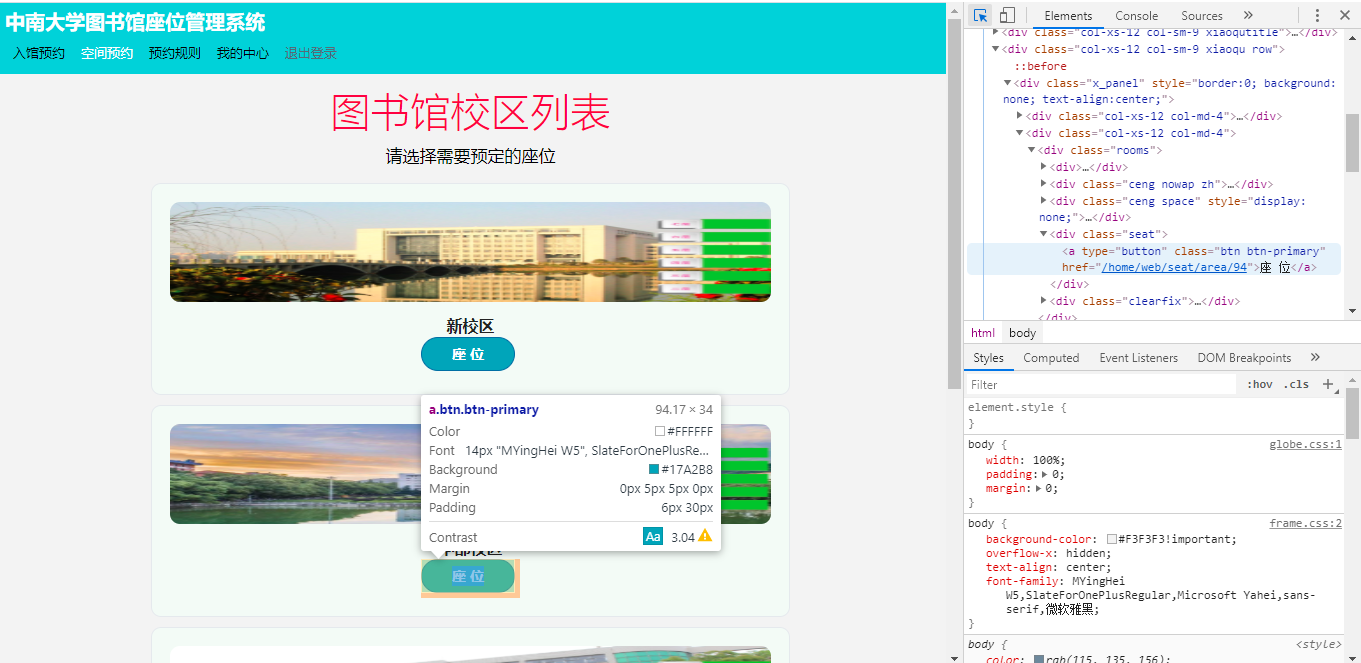
Task: Expand the div class="ceng space" node
Action: click(x=1045, y=201)
